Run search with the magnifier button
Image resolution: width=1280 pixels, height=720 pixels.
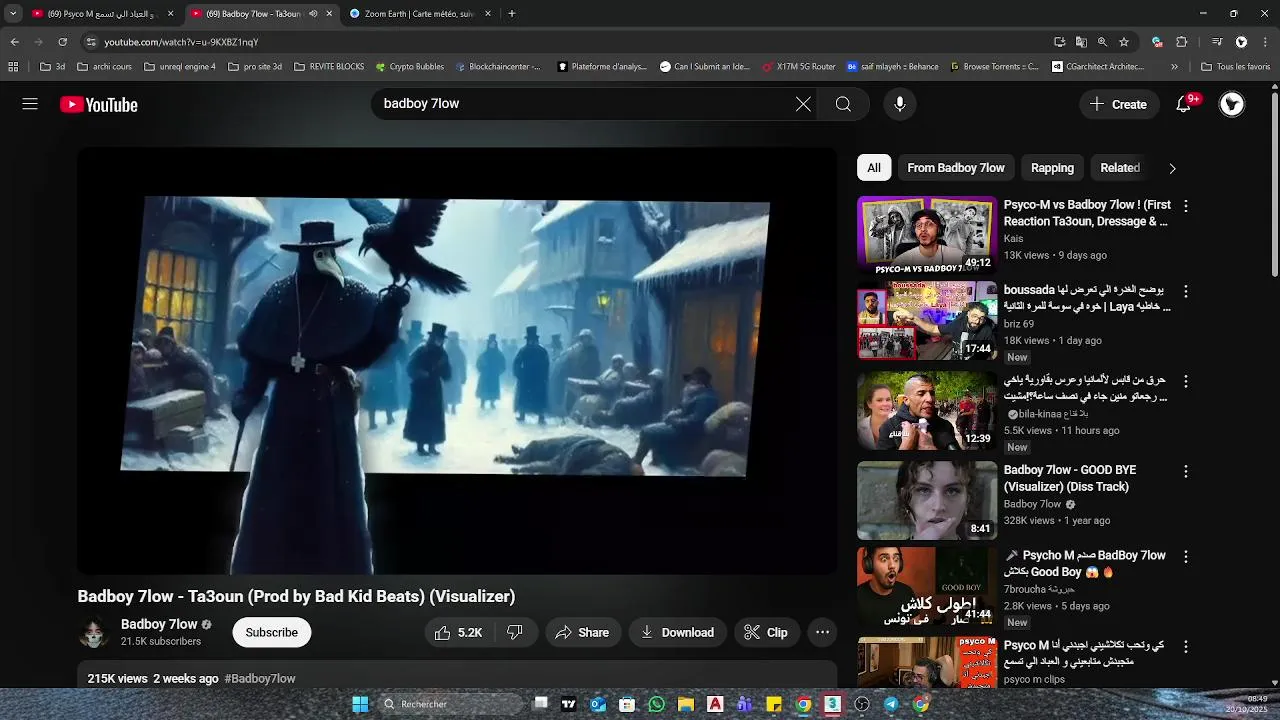pos(843,104)
